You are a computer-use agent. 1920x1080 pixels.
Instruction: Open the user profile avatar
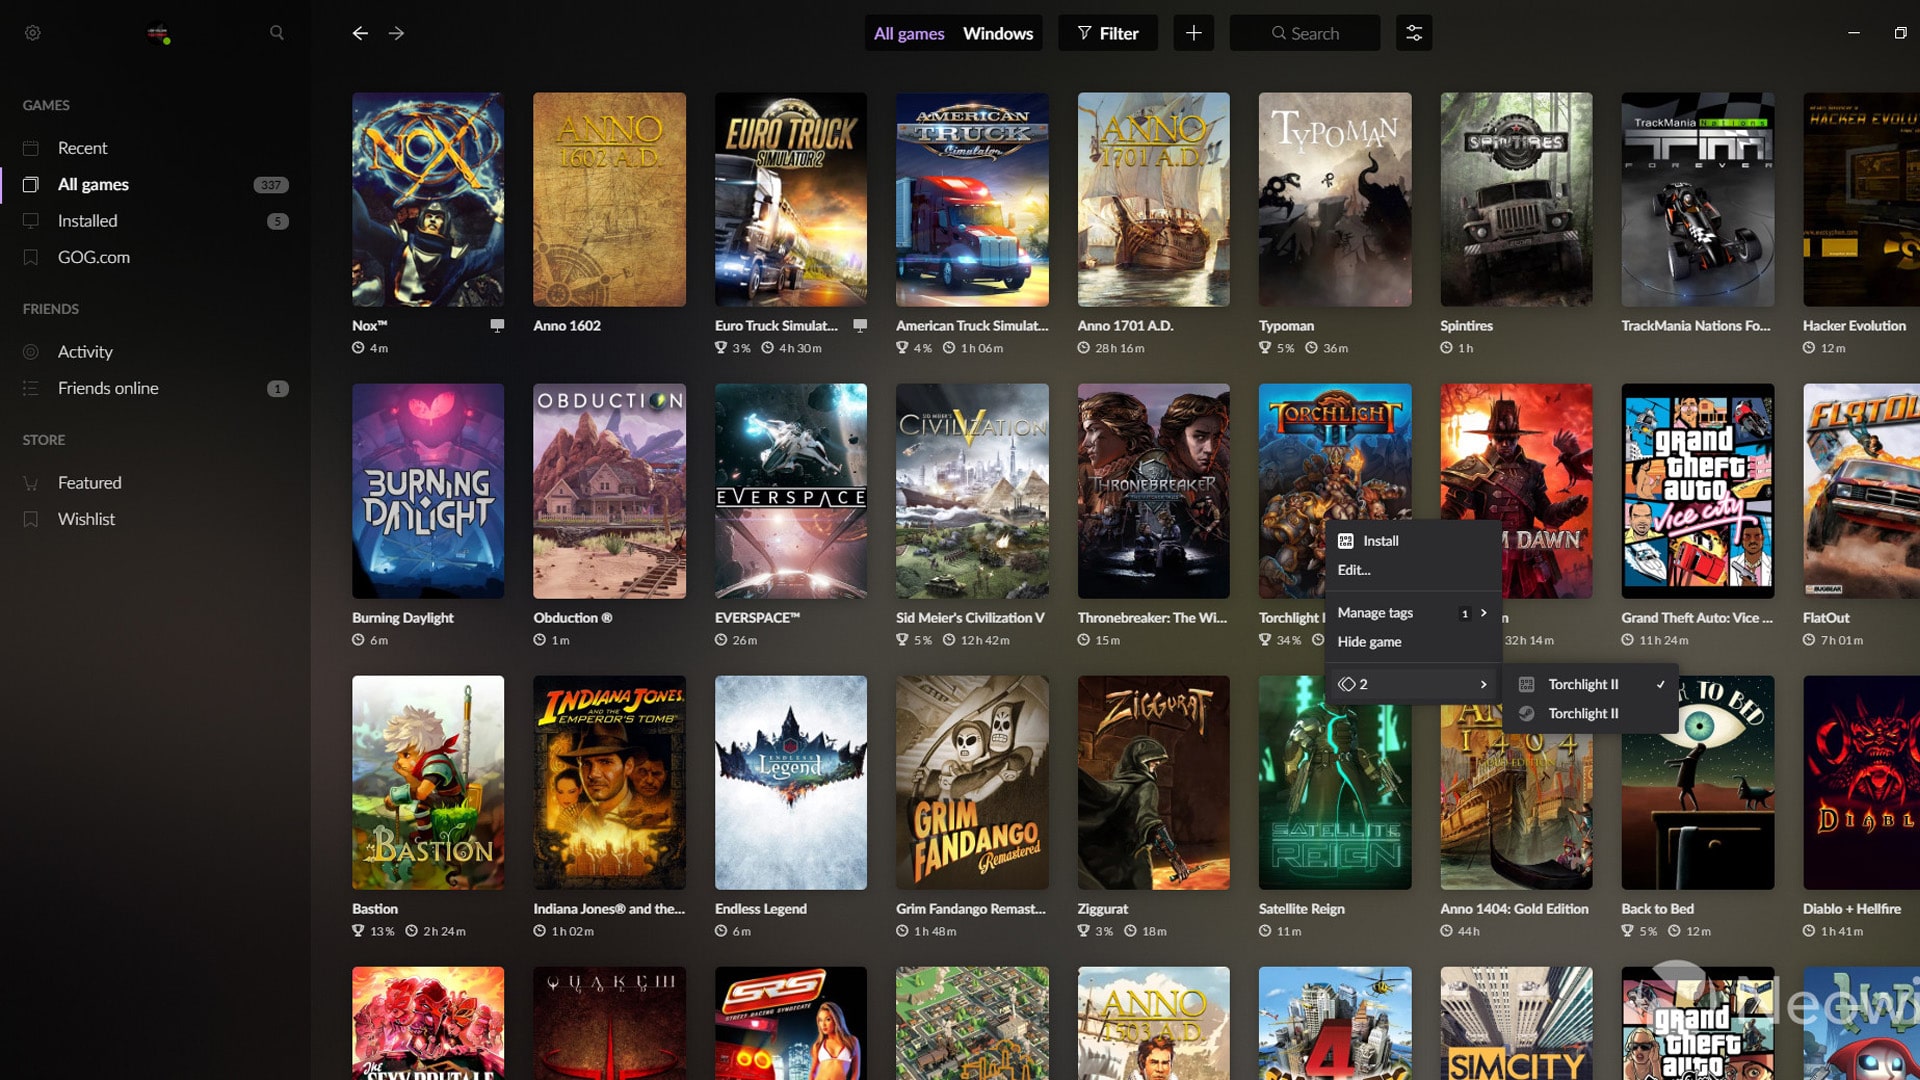coord(158,33)
